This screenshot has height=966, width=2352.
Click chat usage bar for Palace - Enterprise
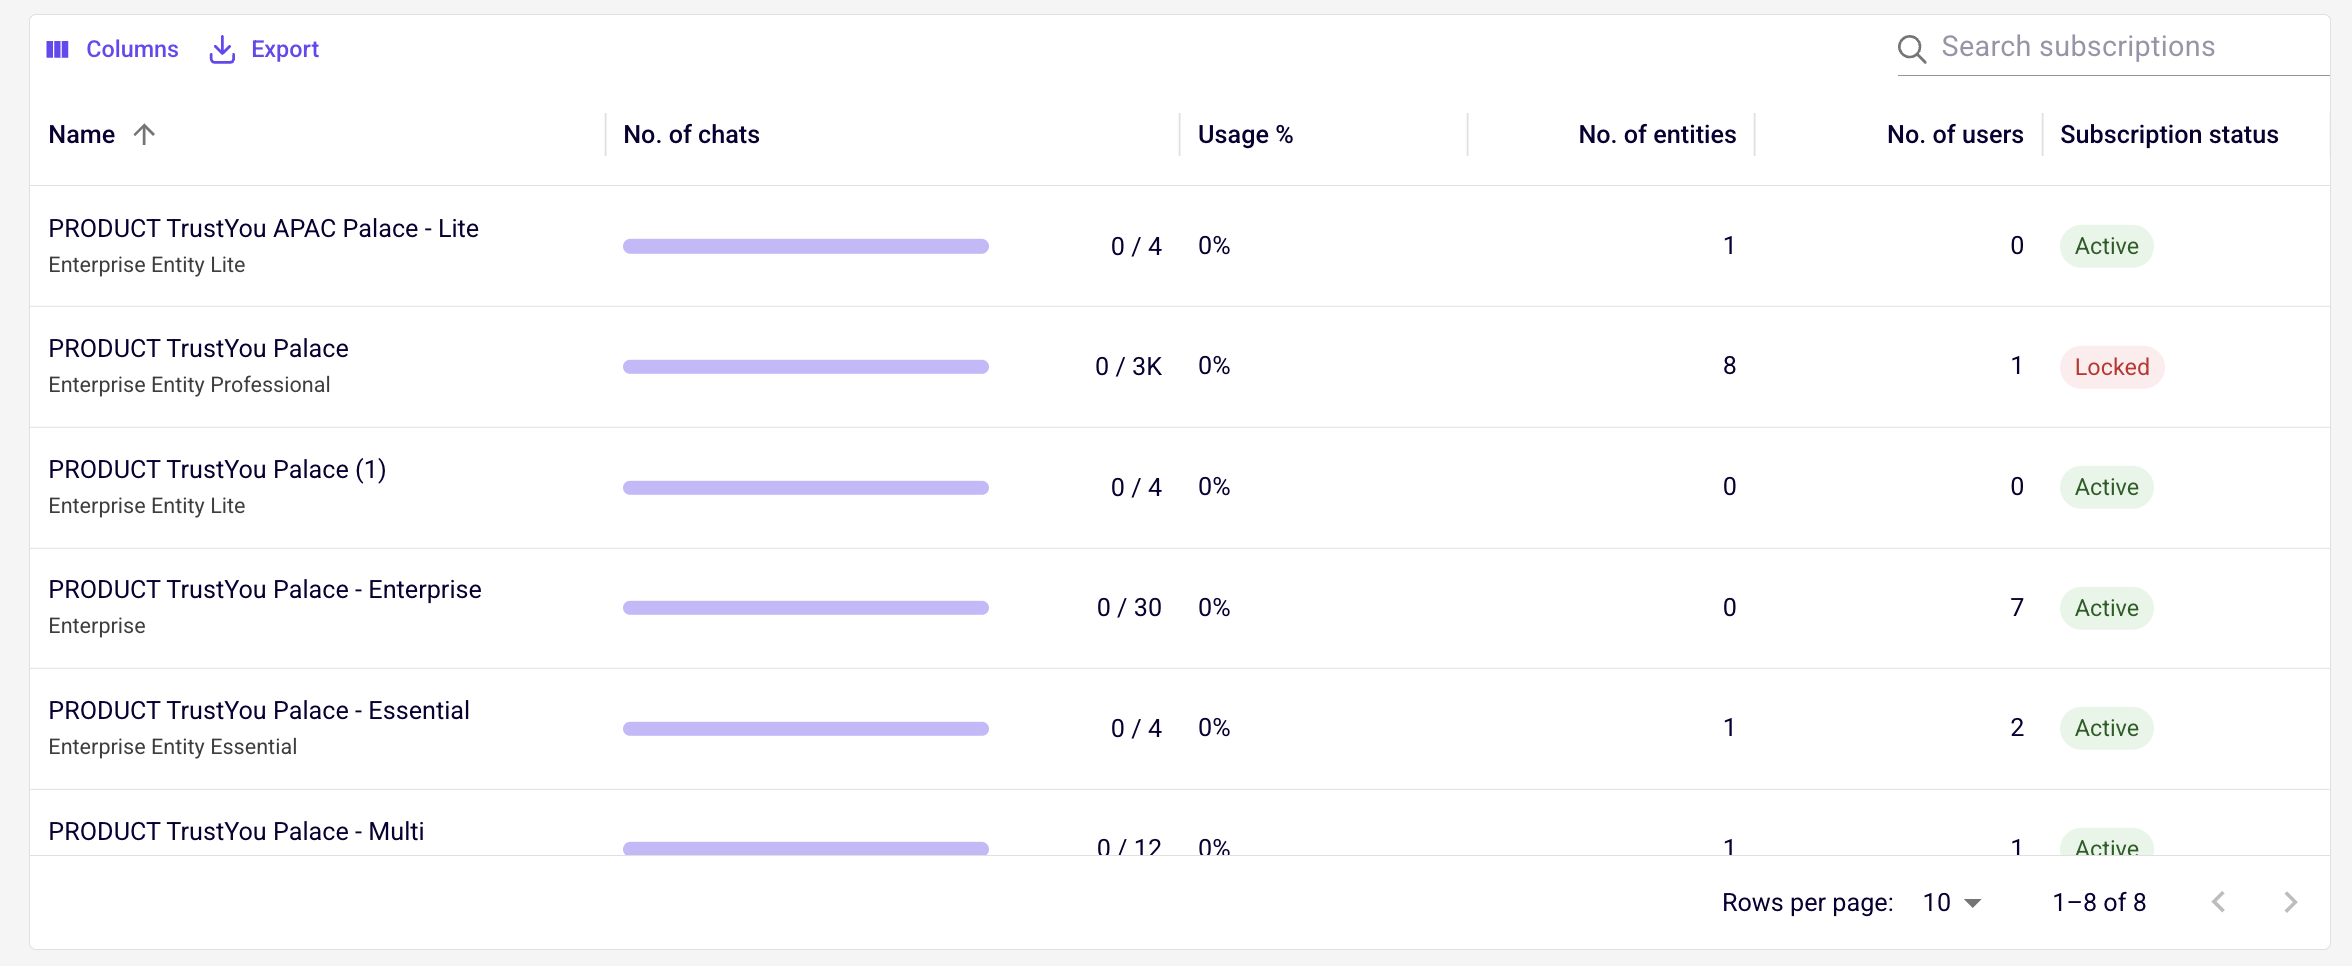click(x=805, y=608)
